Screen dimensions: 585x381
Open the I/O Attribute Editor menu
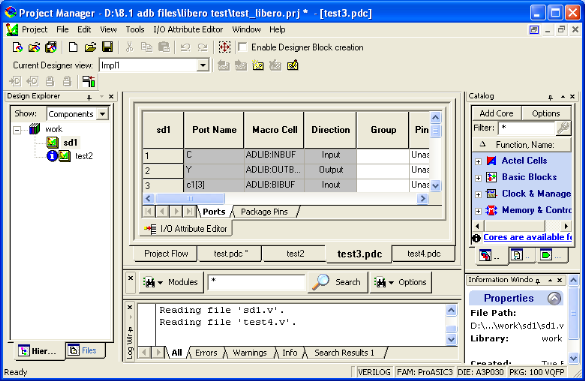click(x=188, y=29)
